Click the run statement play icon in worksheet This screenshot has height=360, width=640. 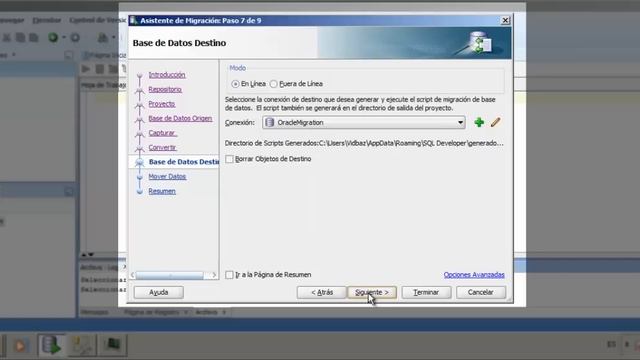86,69
